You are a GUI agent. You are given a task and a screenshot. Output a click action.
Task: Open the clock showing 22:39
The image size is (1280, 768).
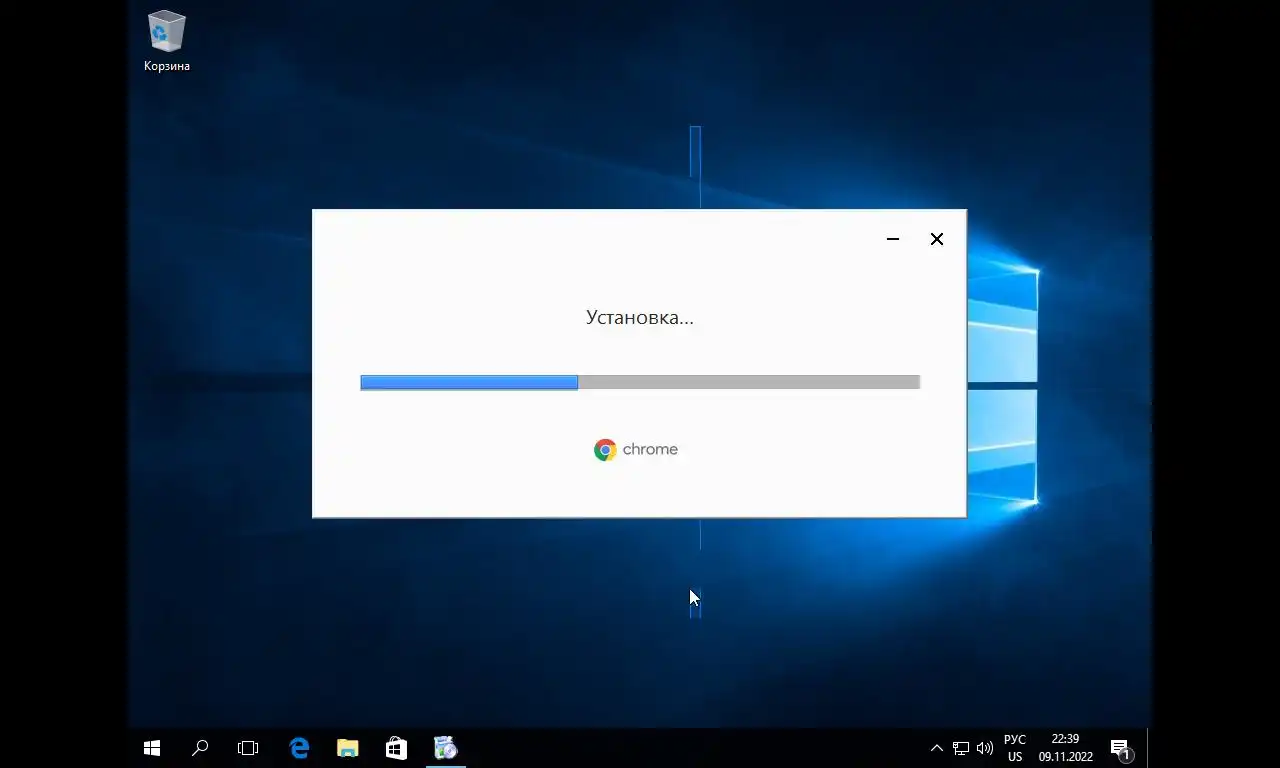click(x=1065, y=748)
